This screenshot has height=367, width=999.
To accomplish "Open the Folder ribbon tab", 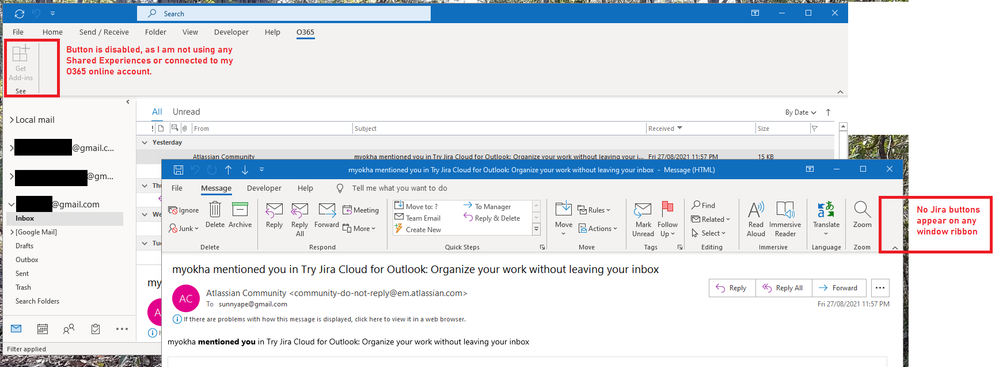I will coord(155,32).
